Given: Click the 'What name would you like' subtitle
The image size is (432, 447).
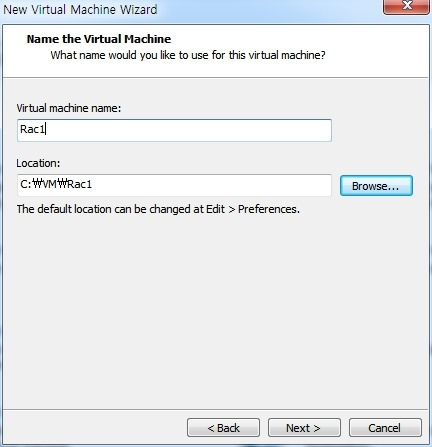Looking at the screenshot, I should tap(188, 55).
